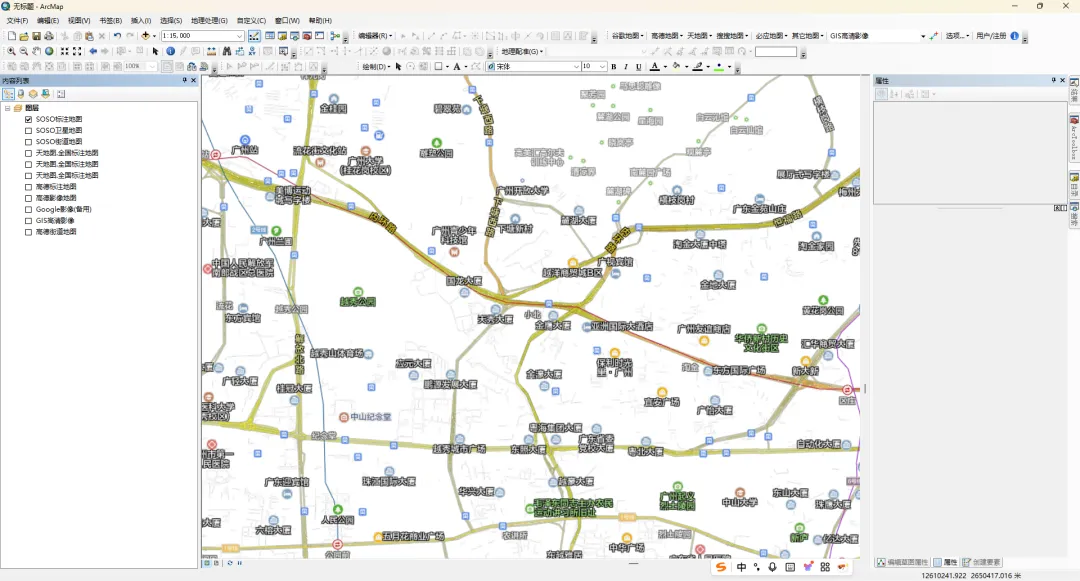The height and width of the screenshot is (581, 1080).
Task: Switch to the 创建要素 bottom tab
Action: (x=982, y=562)
